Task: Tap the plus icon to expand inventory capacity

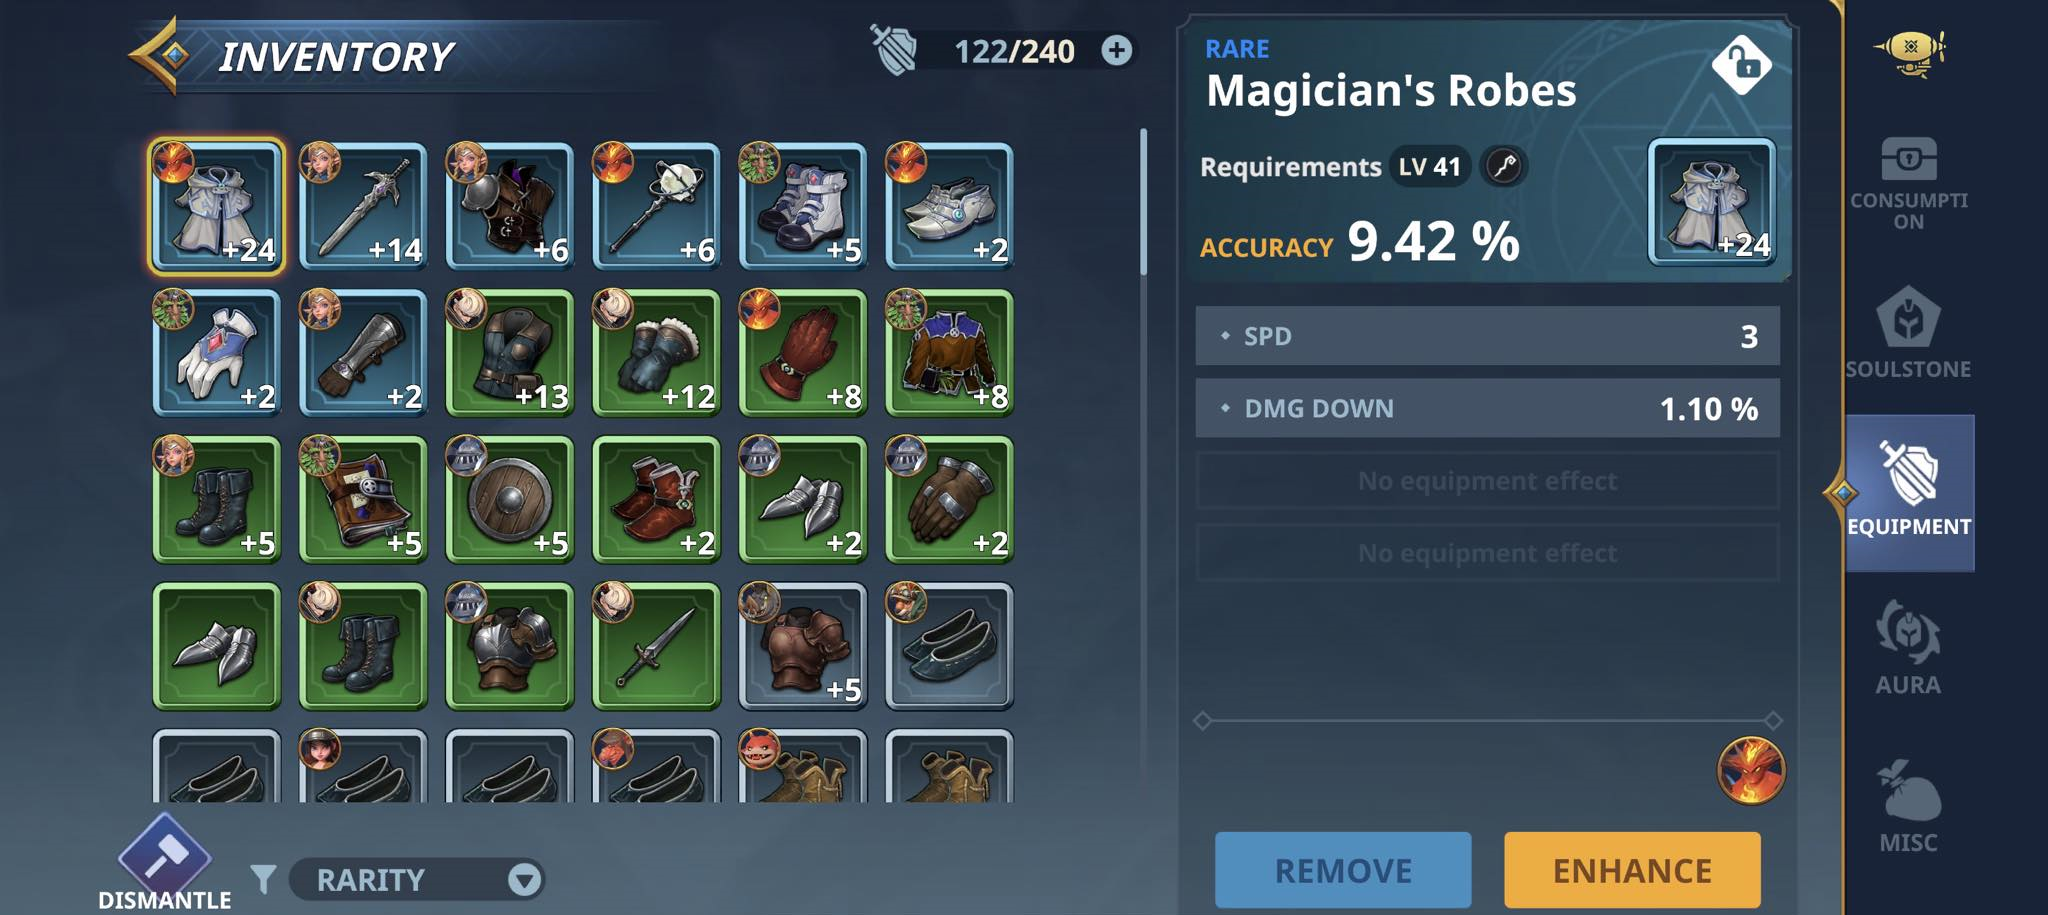Action: [1116, 50]
